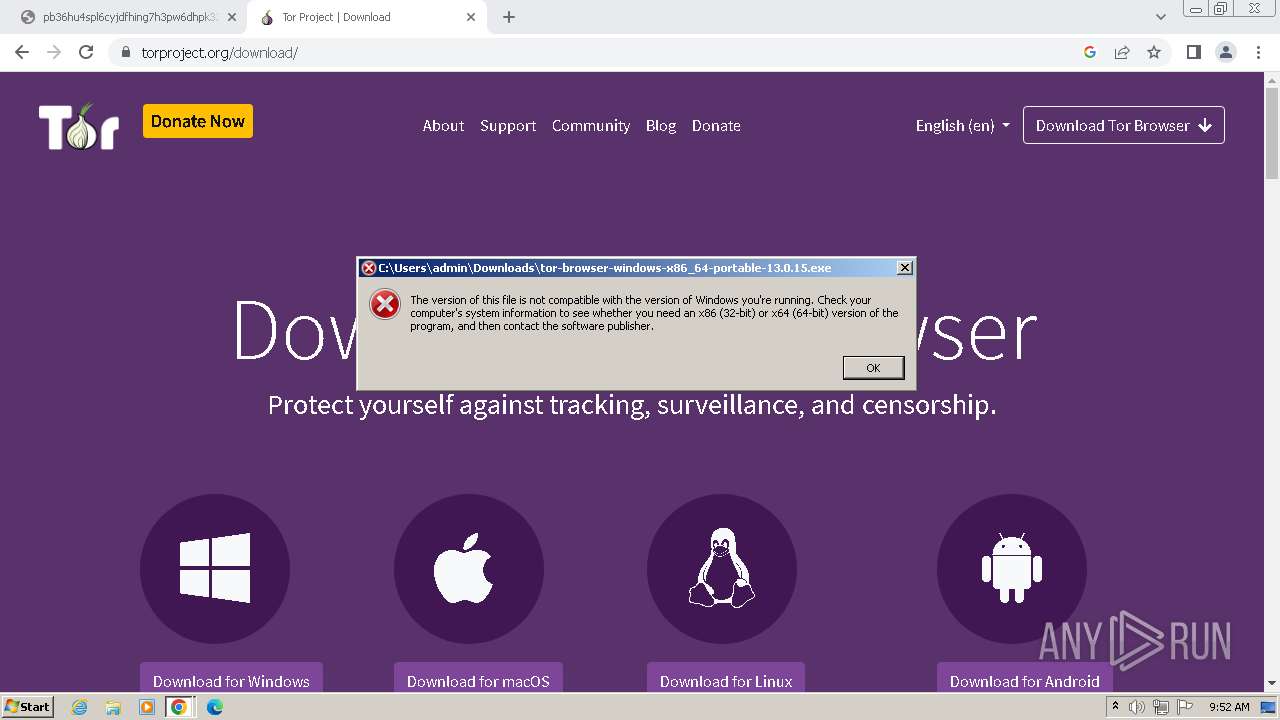
Task: Open the Donate menu link
Action: [x=716, y=126]
